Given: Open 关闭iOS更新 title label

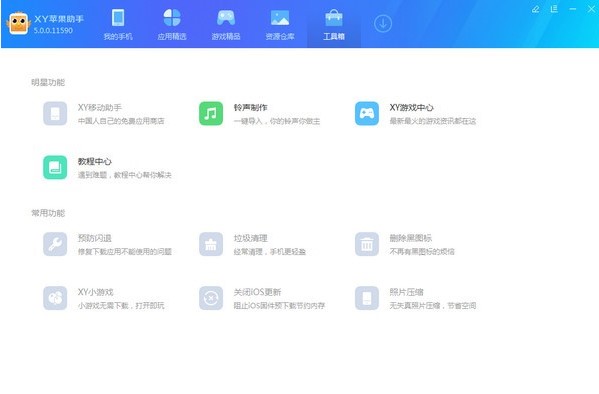Looking at the screenshot, I should coord(257,292).
